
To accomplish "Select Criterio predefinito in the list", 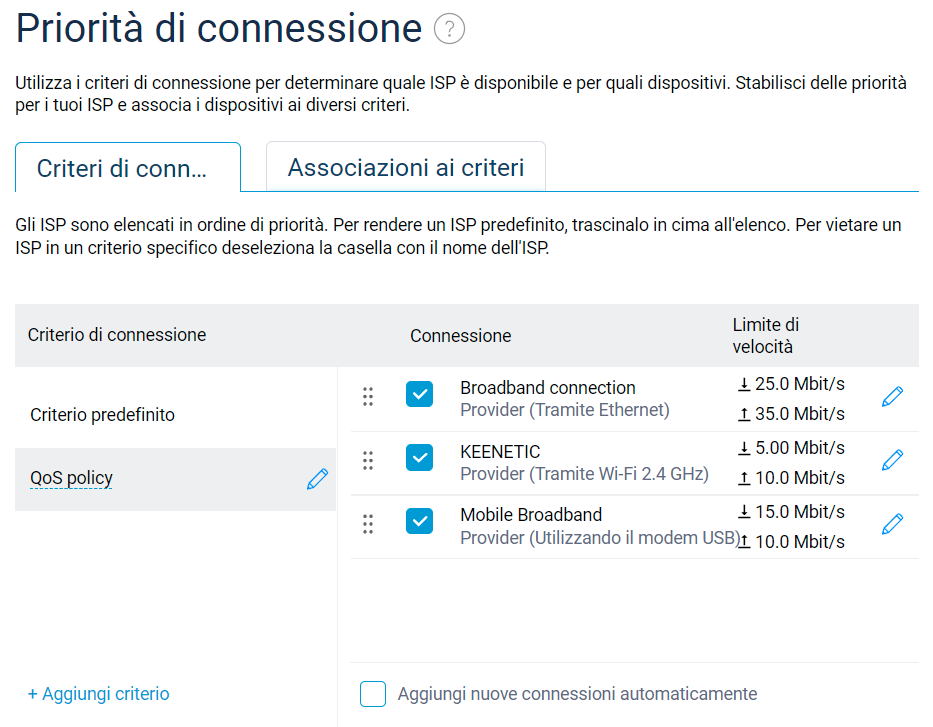I will (x=102, y=415).
